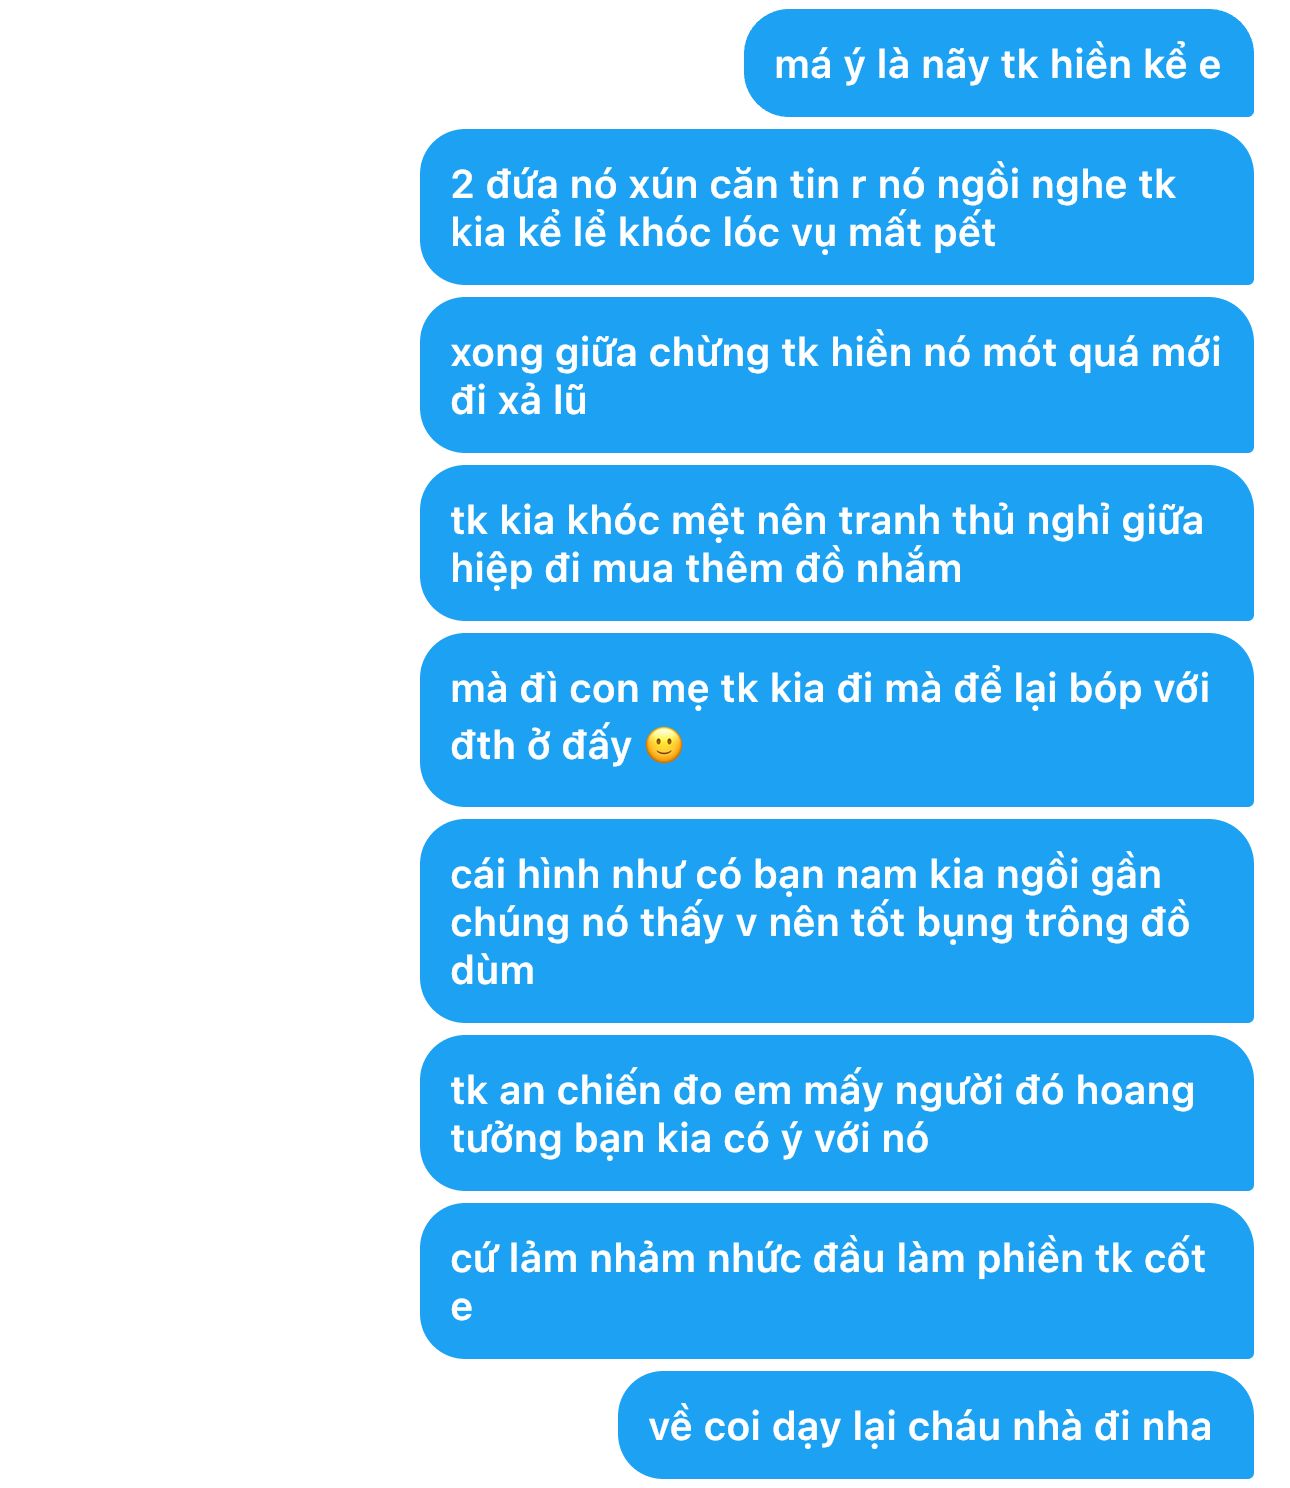Click the number "2" starting the second message
Screen dimensions: 1290x1488
tap(462, 185)
